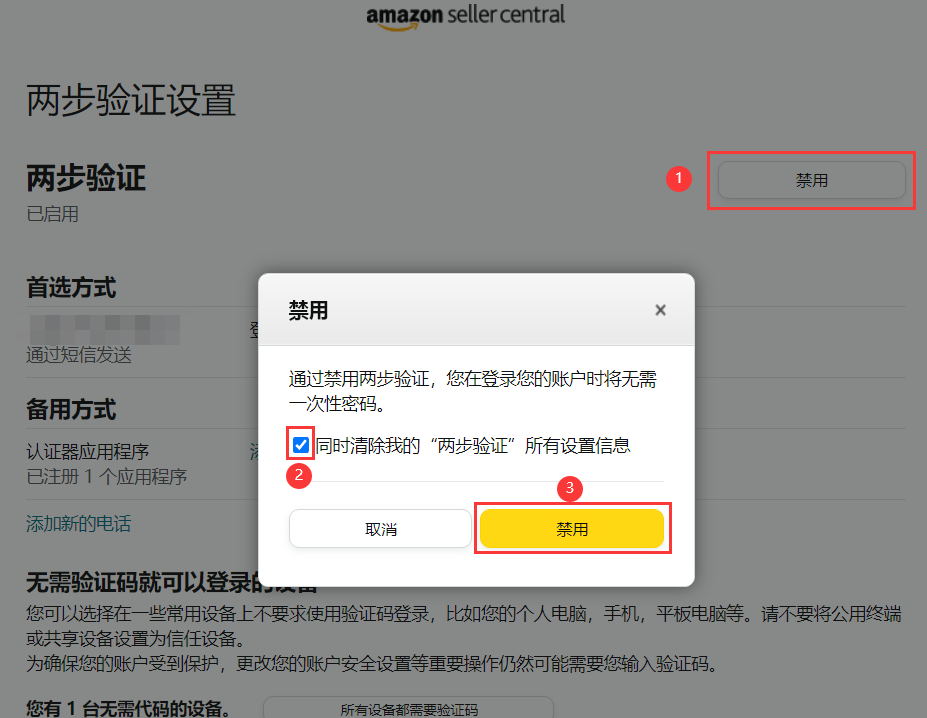The height and width of the screenshot is (718, 927).
Task: Click the Amazon Seller Central logo
Action: click(465, 17)
